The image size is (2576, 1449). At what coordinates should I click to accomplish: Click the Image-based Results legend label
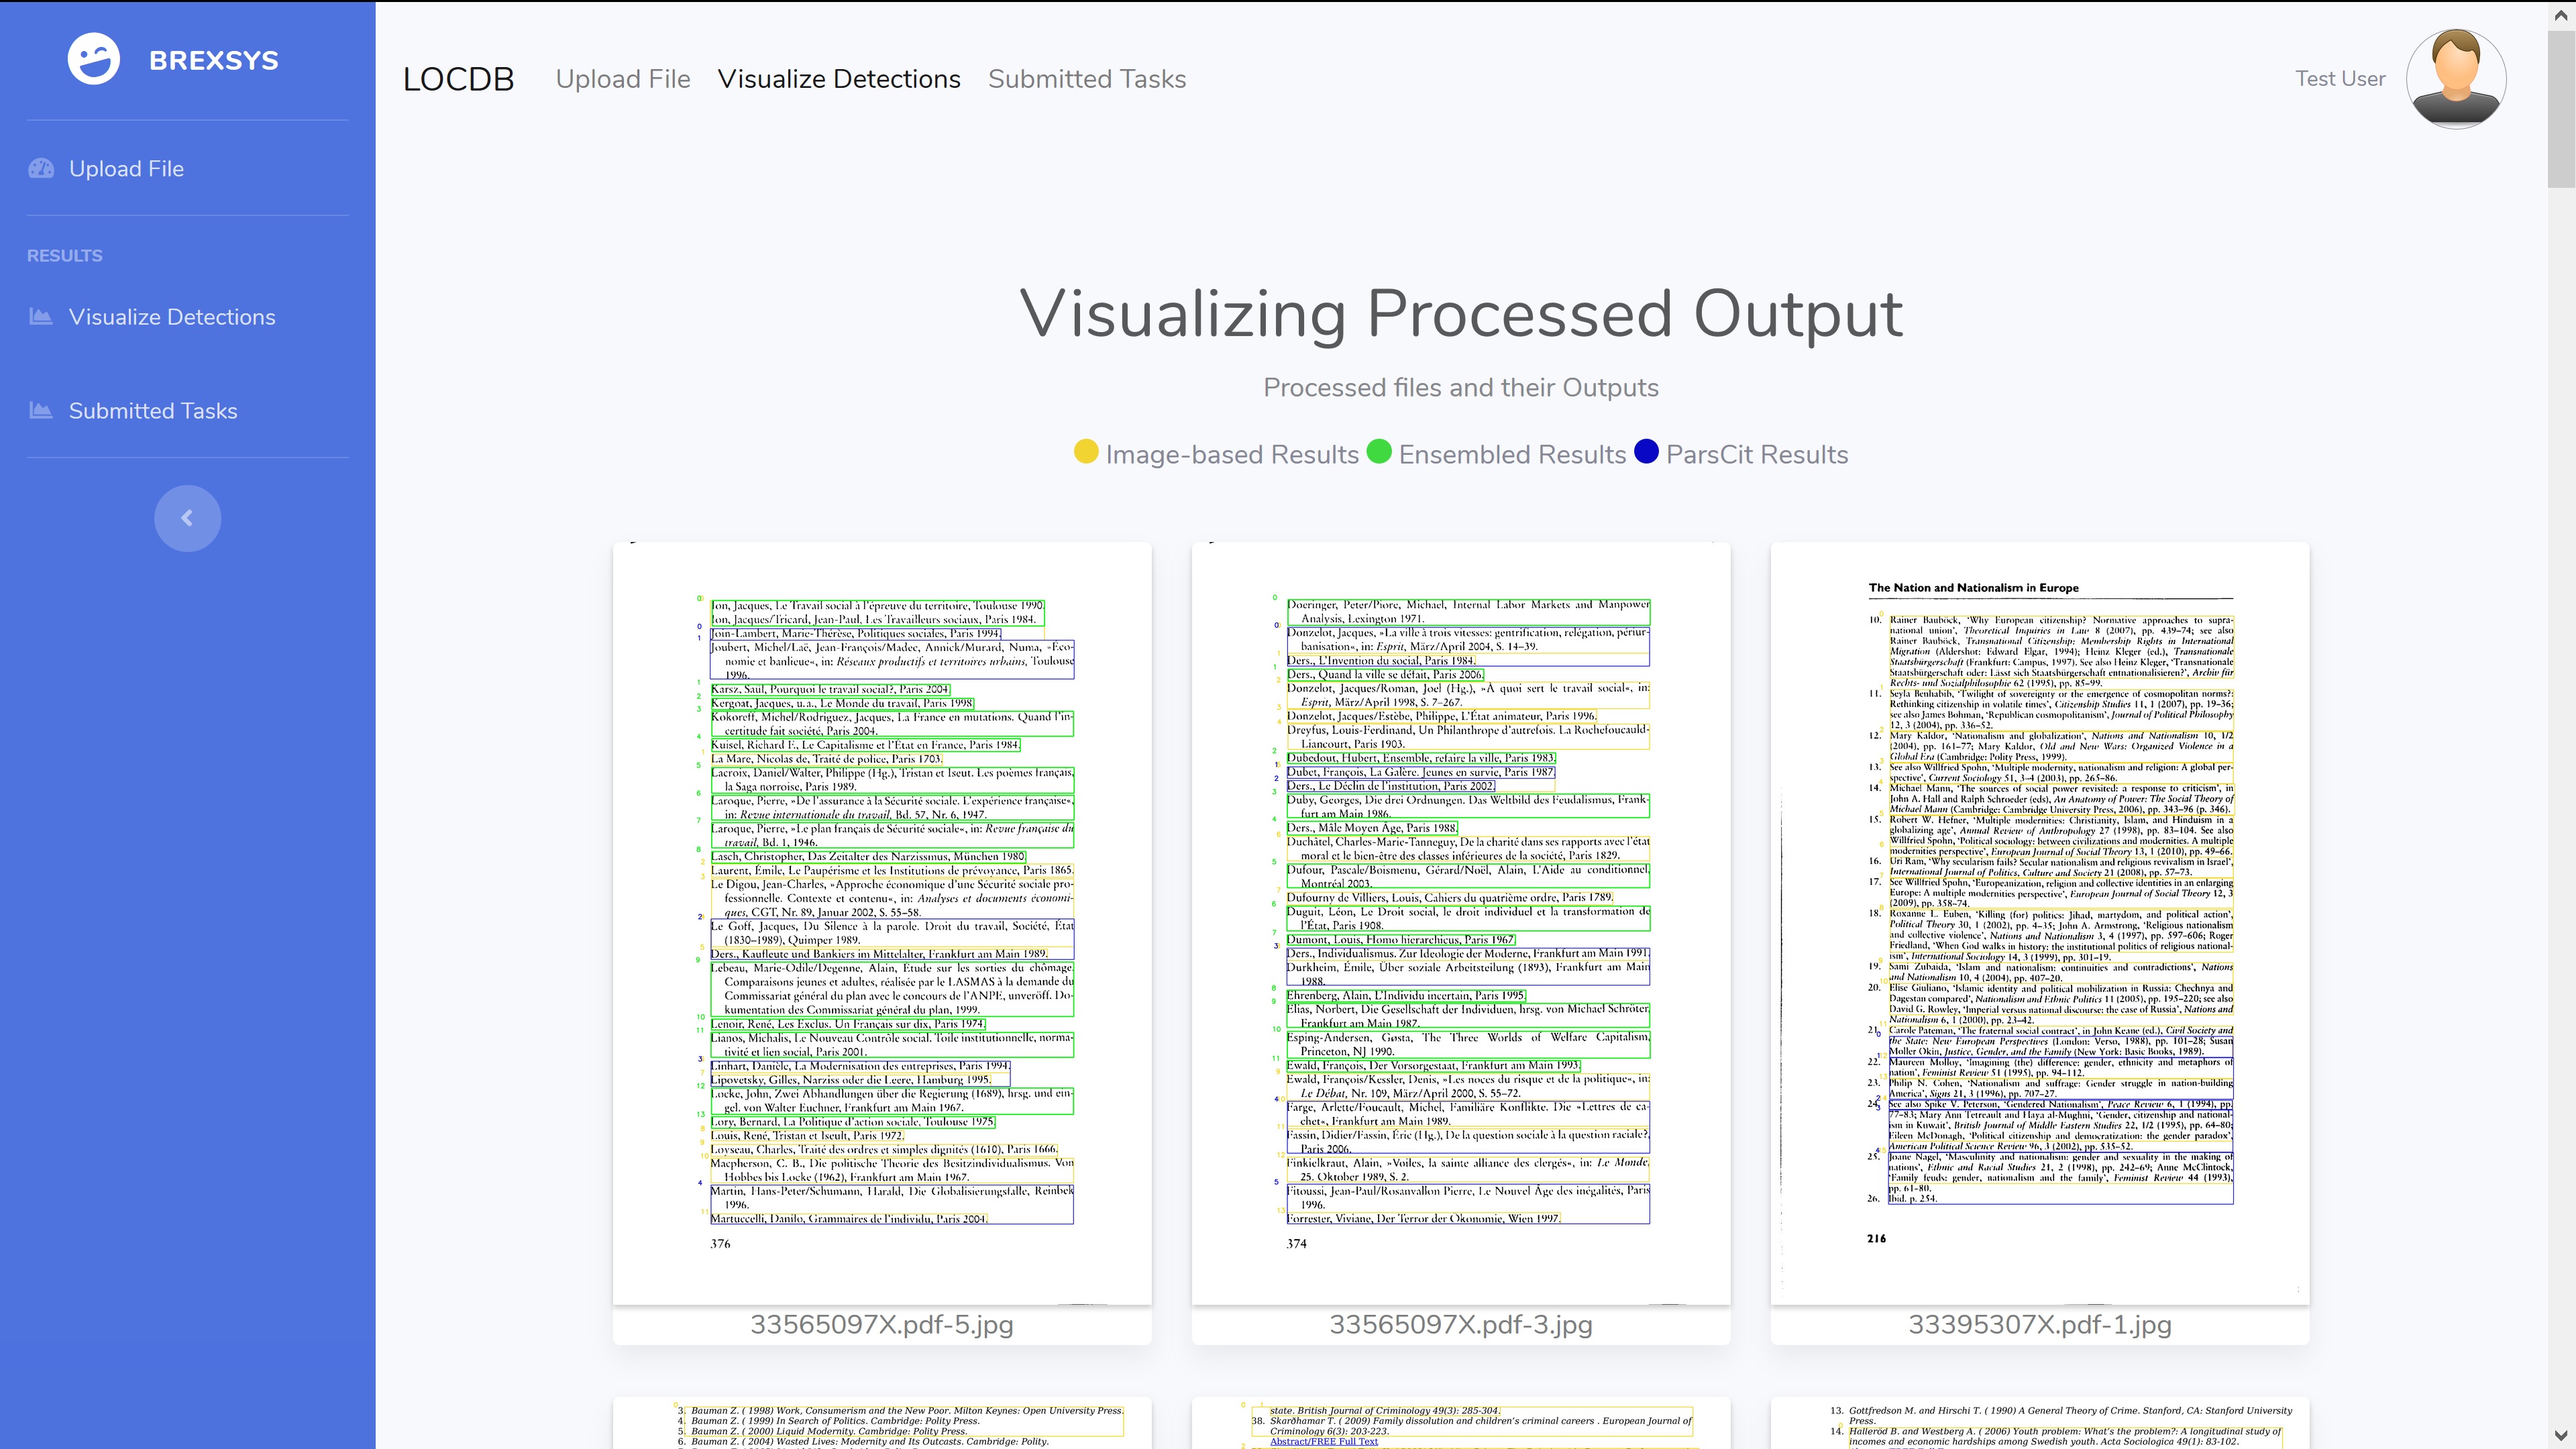pos(1232,454)
